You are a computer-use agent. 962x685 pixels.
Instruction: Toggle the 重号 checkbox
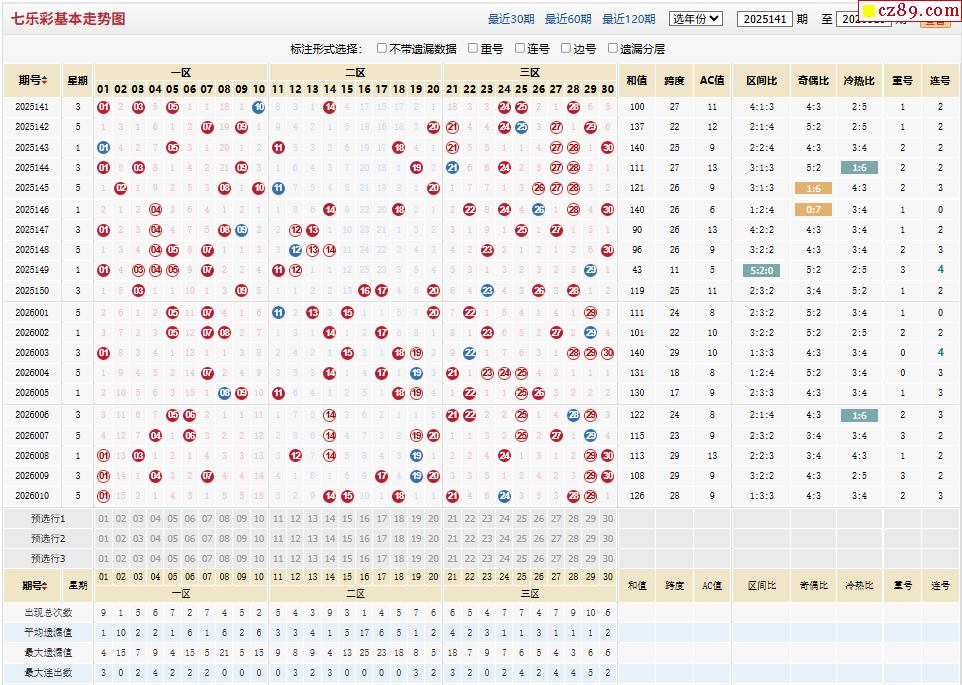pos(473,48)
